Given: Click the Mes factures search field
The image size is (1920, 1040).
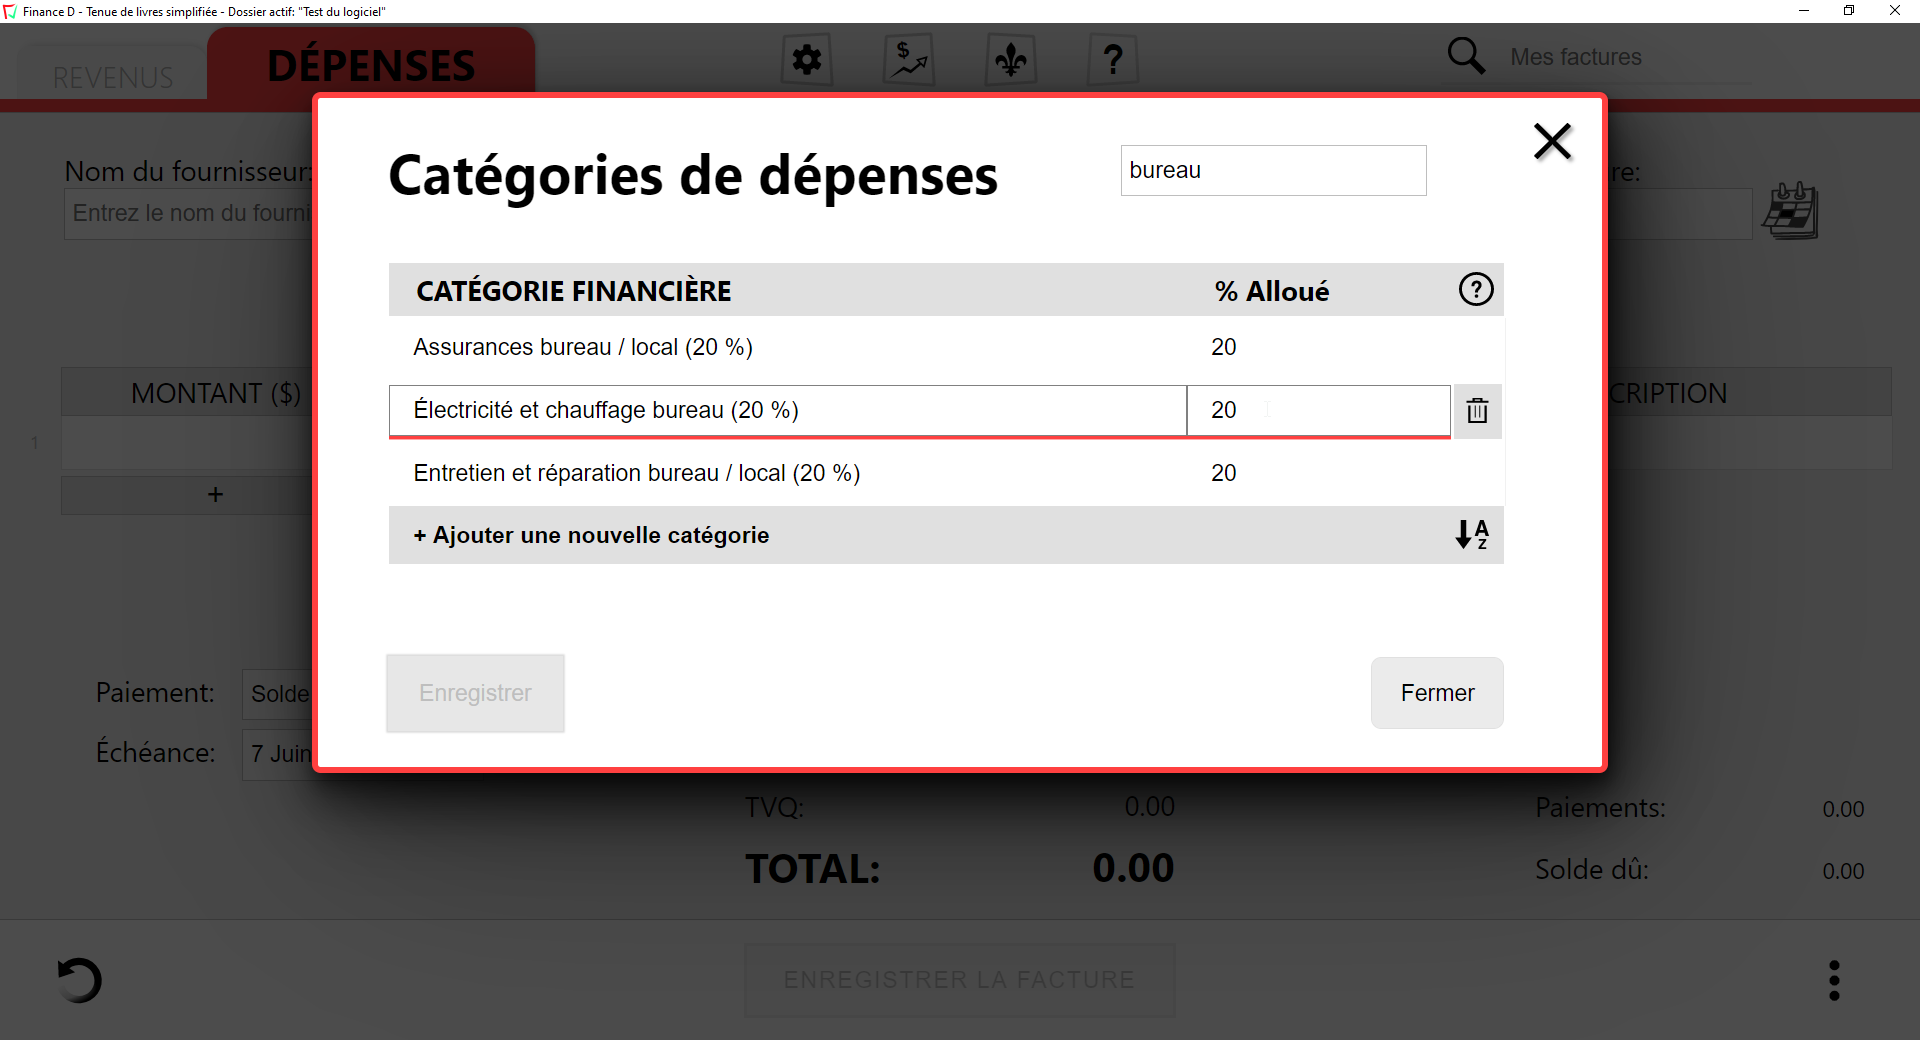Looking at the screenshot, I should [x=1630, y=57].
